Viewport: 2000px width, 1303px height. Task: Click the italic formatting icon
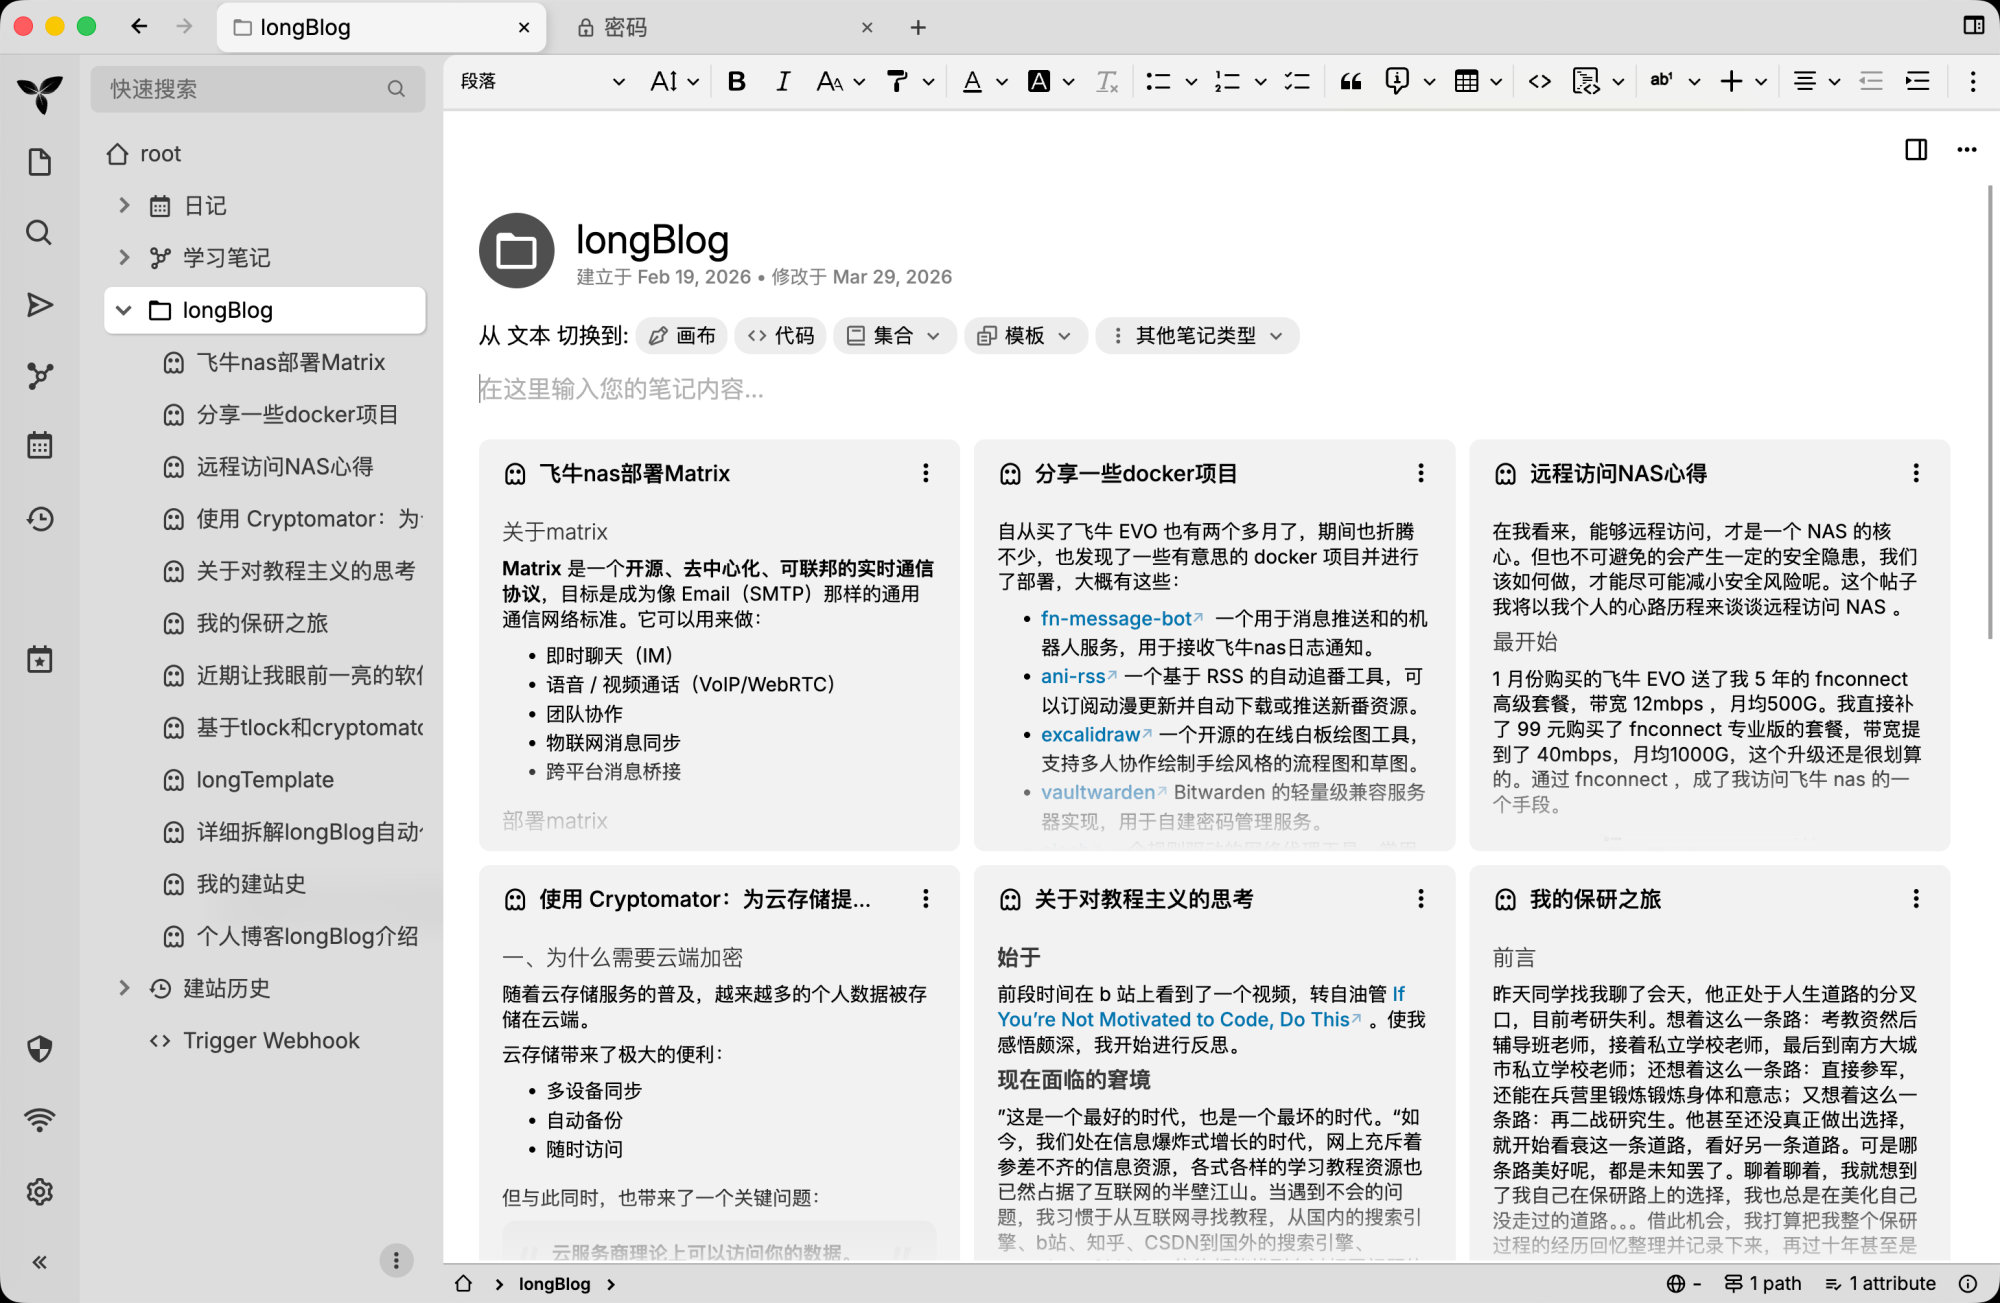coord(783,82)
